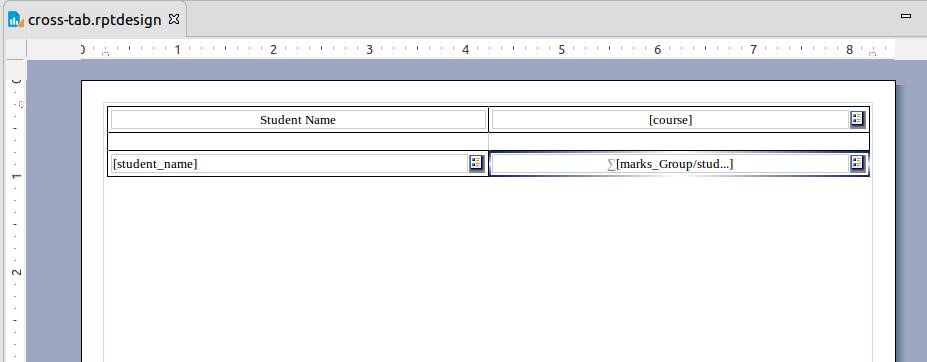This screenshot has width=927, height=362.
Task: Click the top margin marker on vertical ruler
Action: [x=21, y=105]
